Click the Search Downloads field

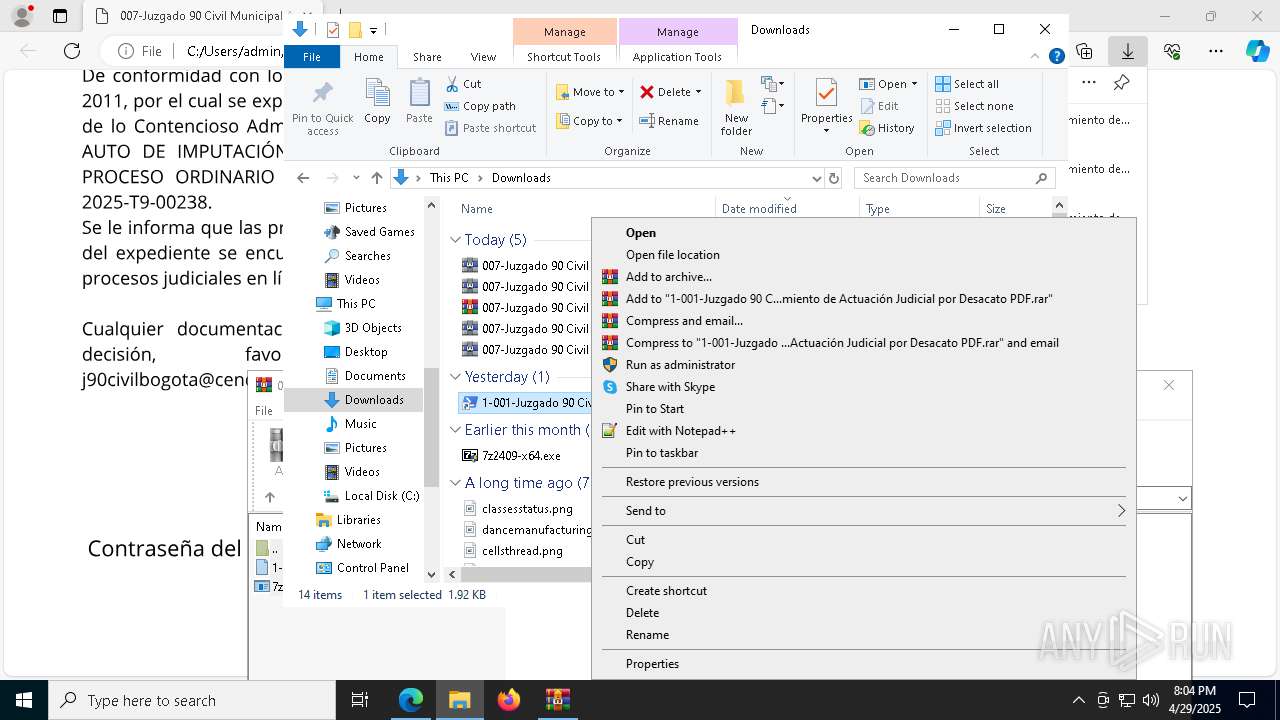(955, 178)
